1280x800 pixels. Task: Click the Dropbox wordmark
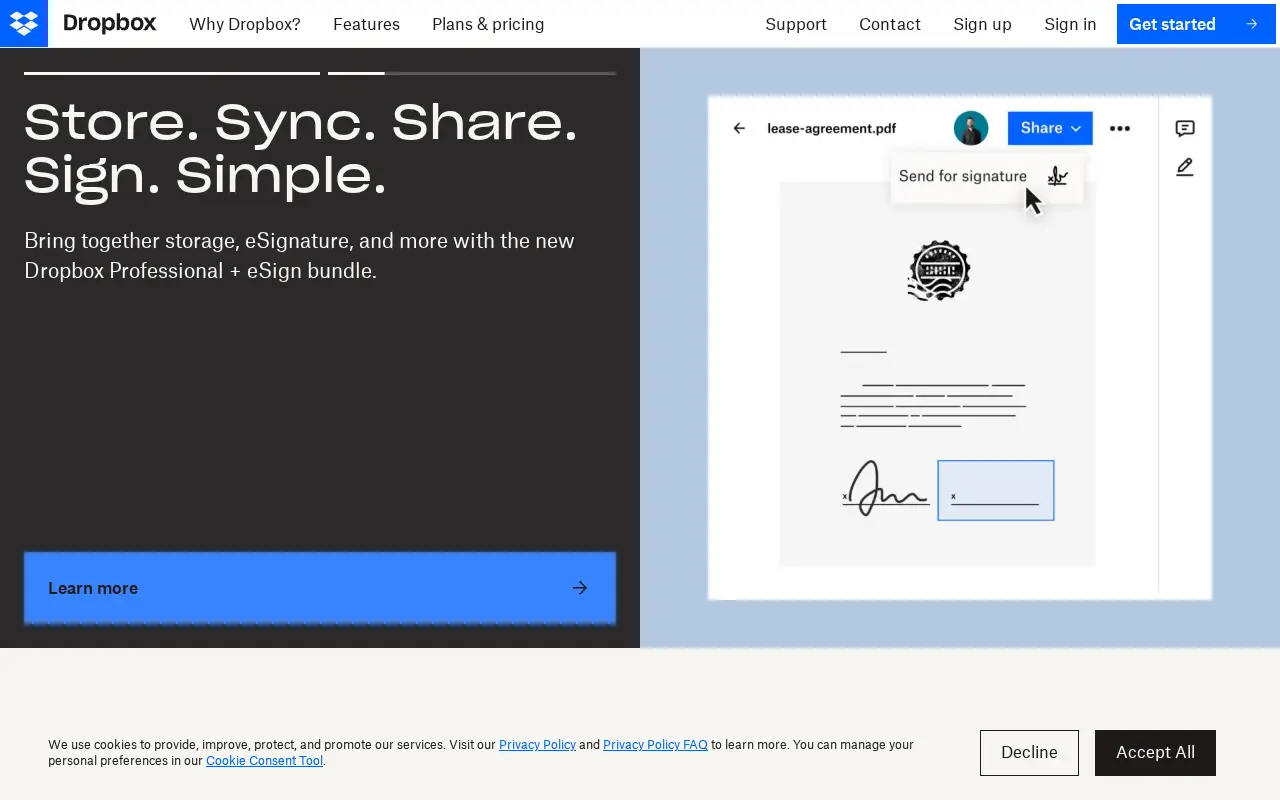[x=109, y=23]
